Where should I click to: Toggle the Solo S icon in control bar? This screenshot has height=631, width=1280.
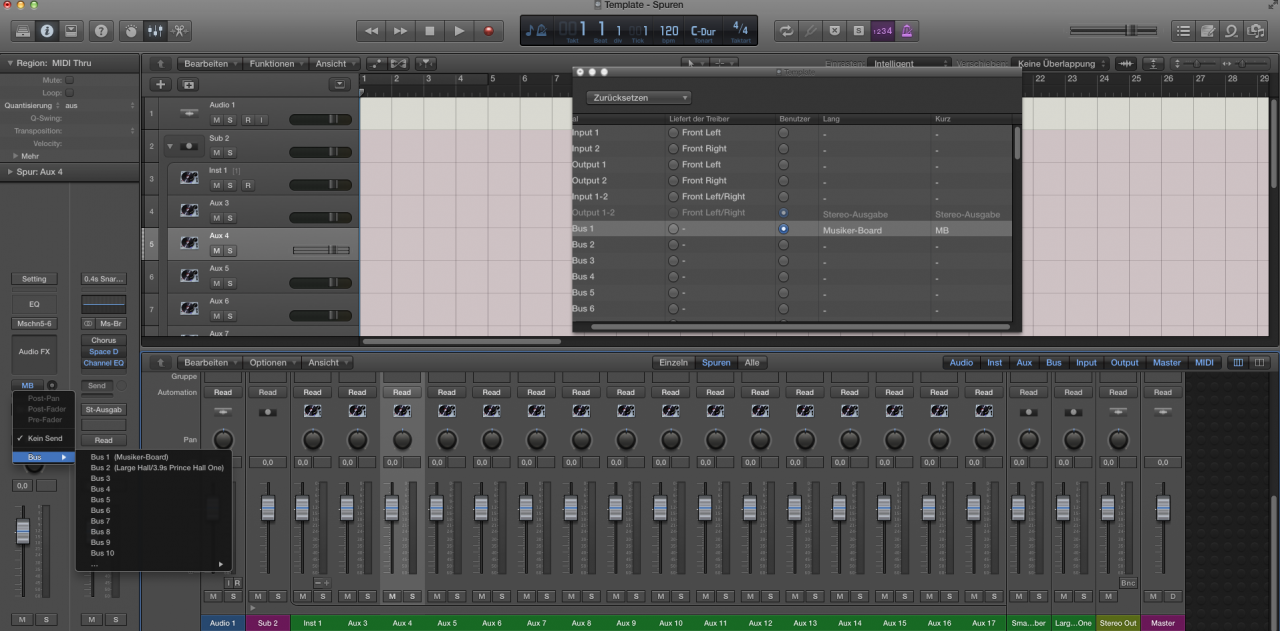(x=859, y=31)
